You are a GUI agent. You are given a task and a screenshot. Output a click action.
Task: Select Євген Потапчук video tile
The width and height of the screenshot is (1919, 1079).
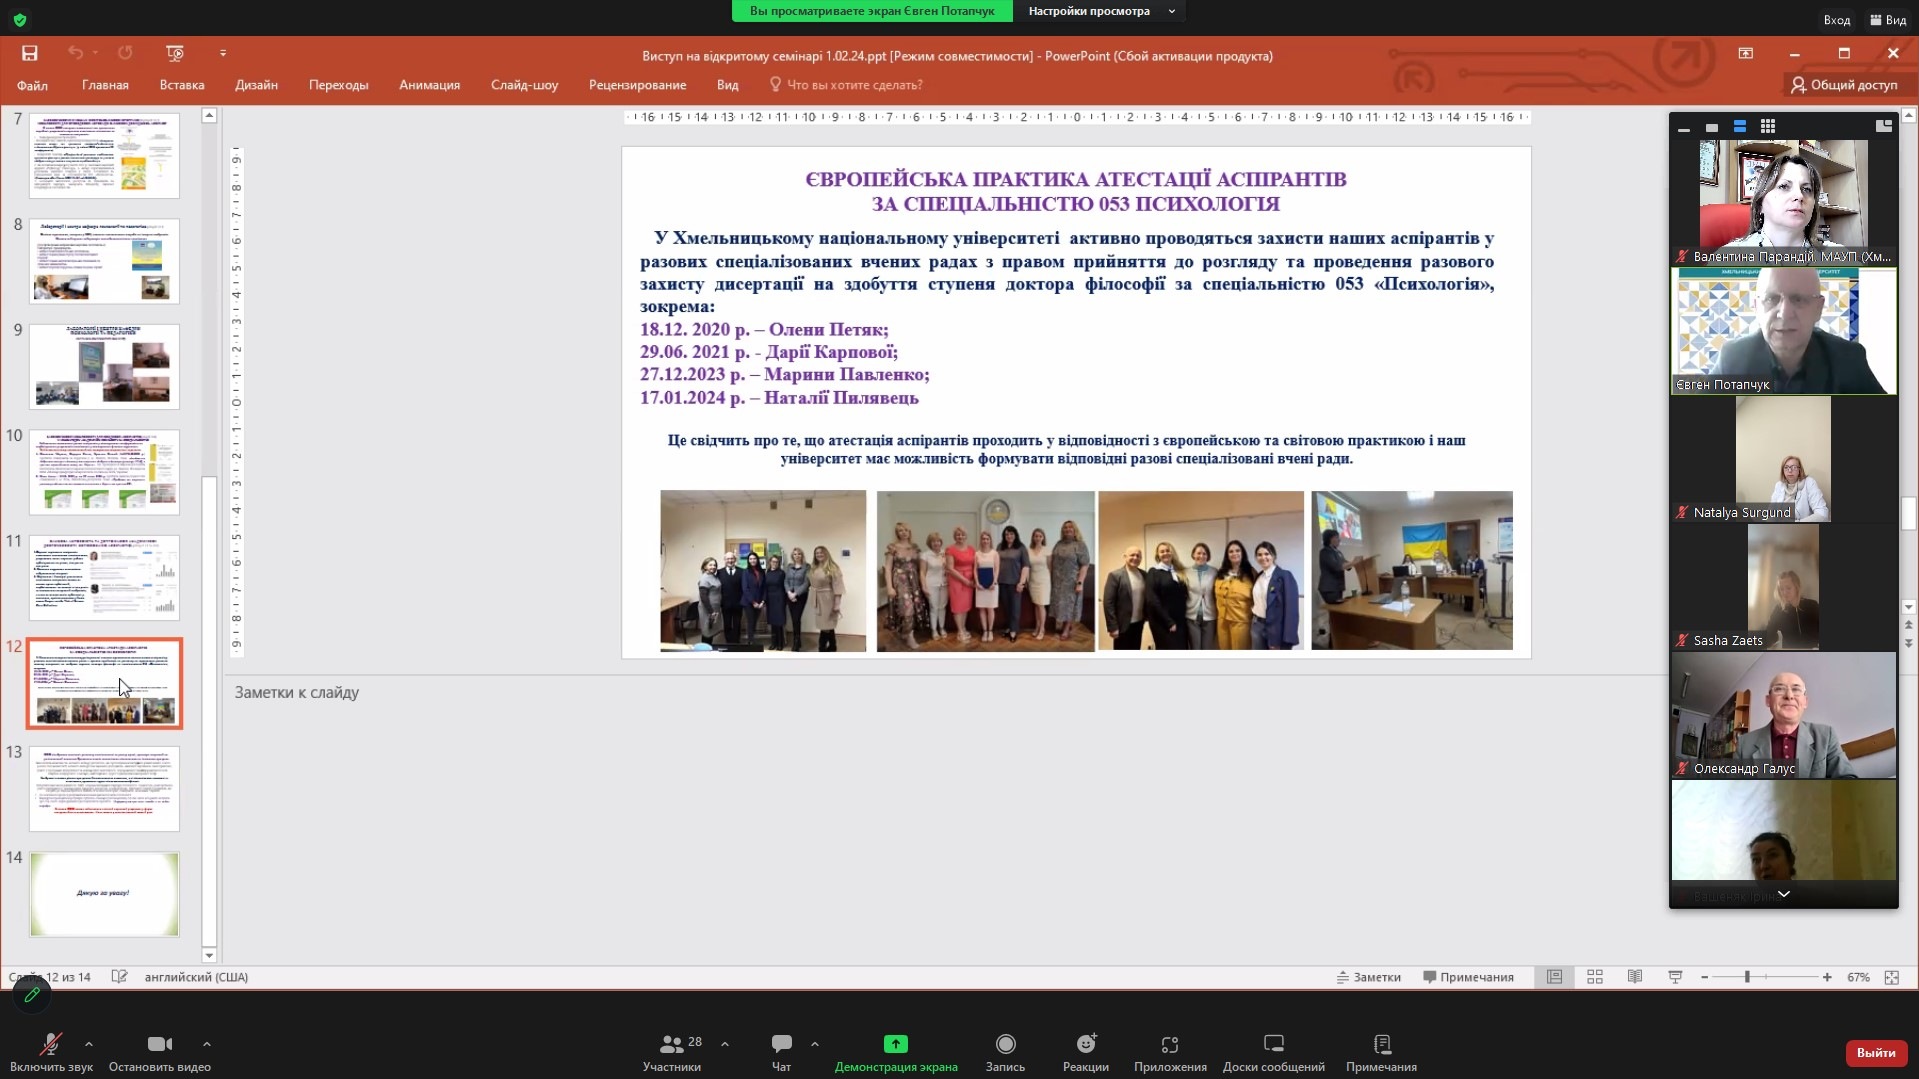click(1784, 331)
